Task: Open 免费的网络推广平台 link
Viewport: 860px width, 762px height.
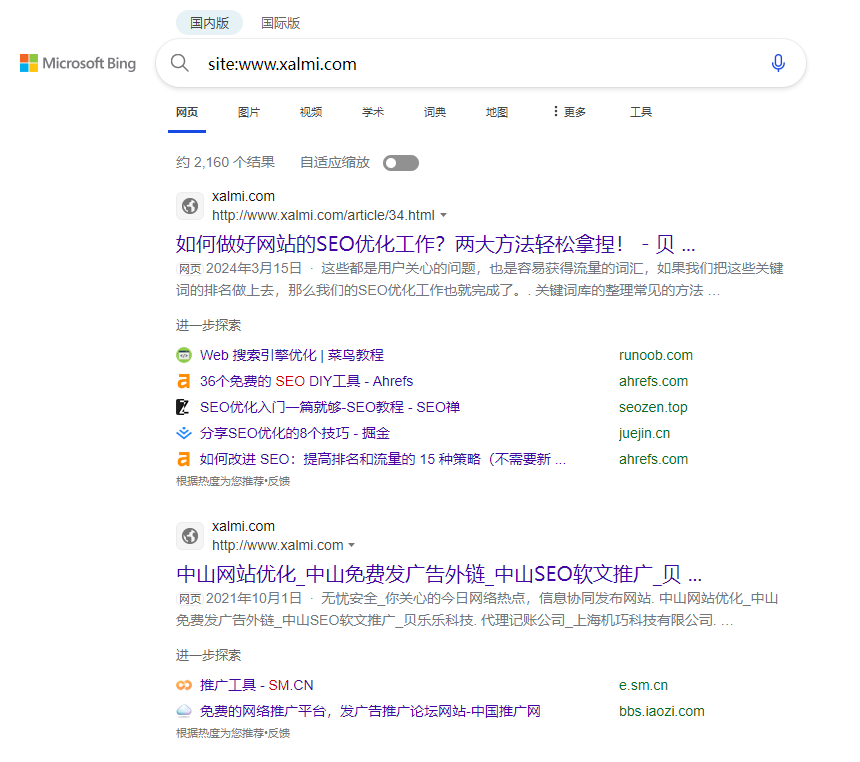Action: 370,712
